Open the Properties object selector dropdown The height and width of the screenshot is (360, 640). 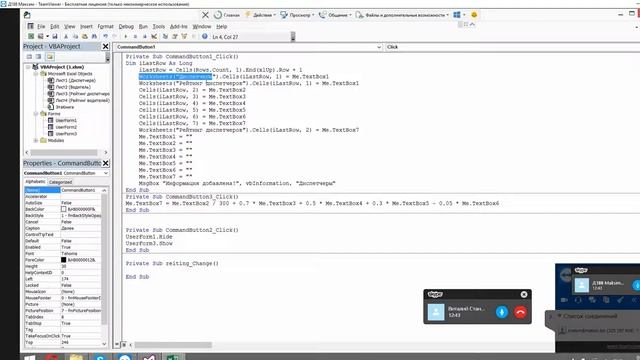coord(106,173)
